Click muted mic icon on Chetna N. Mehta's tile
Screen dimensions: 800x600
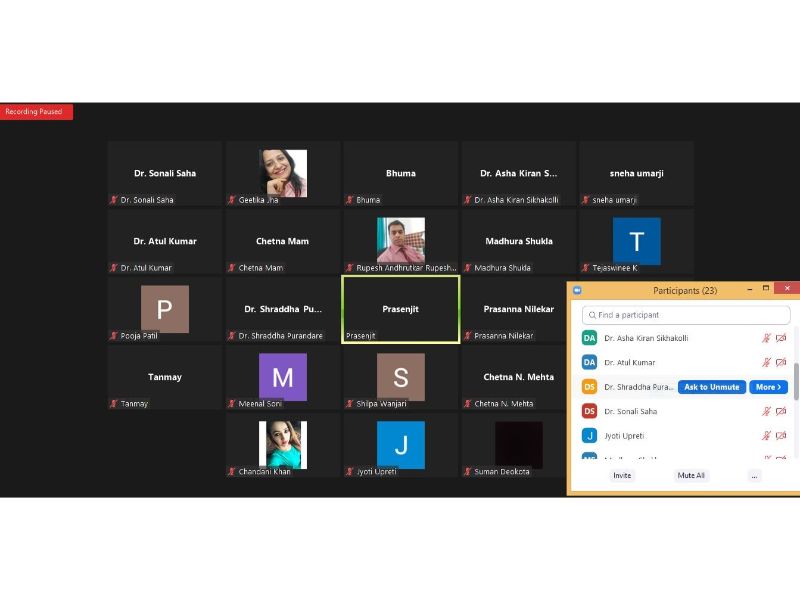click(467, 404)
